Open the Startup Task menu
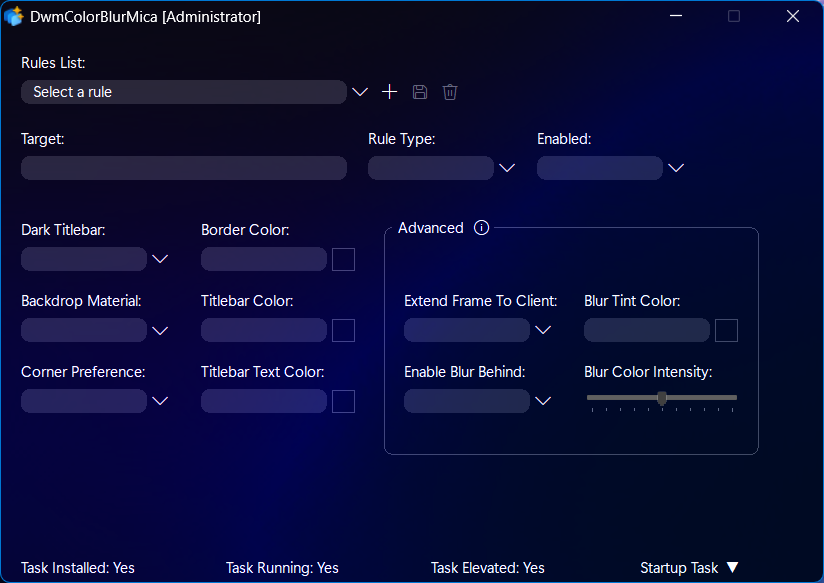 [689, 568]
